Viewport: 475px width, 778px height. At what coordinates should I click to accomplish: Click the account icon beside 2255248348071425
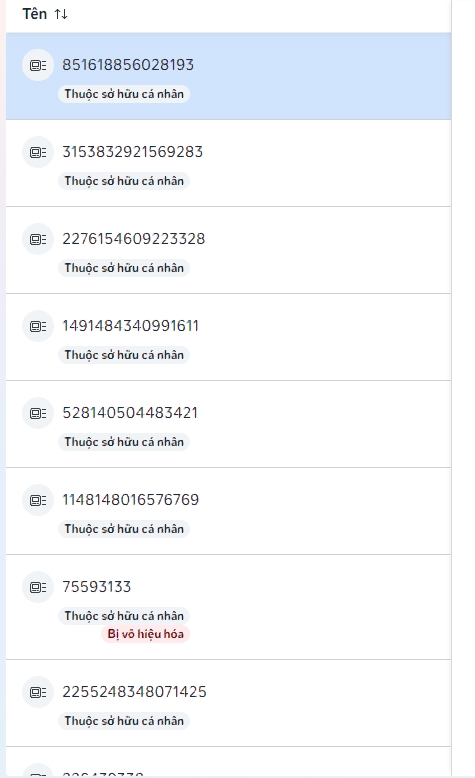pos(38,692)
